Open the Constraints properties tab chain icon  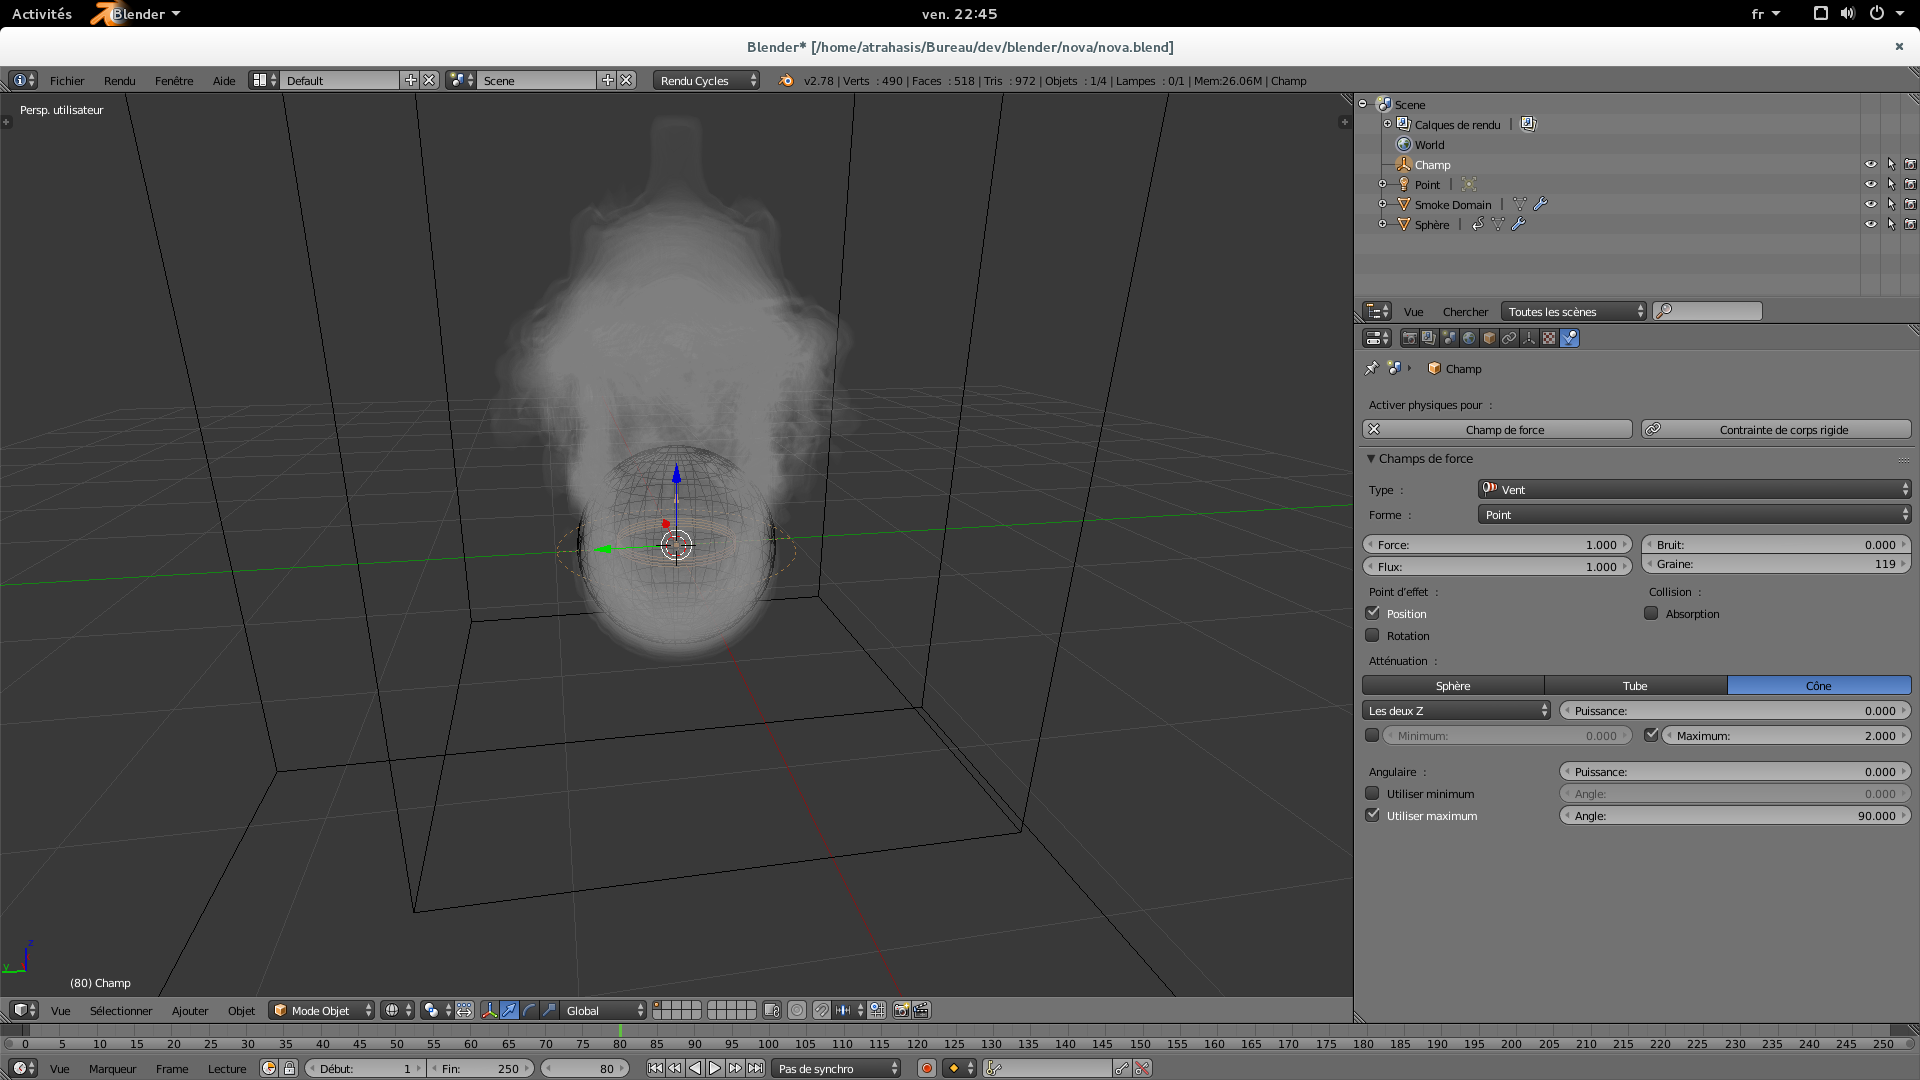tap(1509, 338)
